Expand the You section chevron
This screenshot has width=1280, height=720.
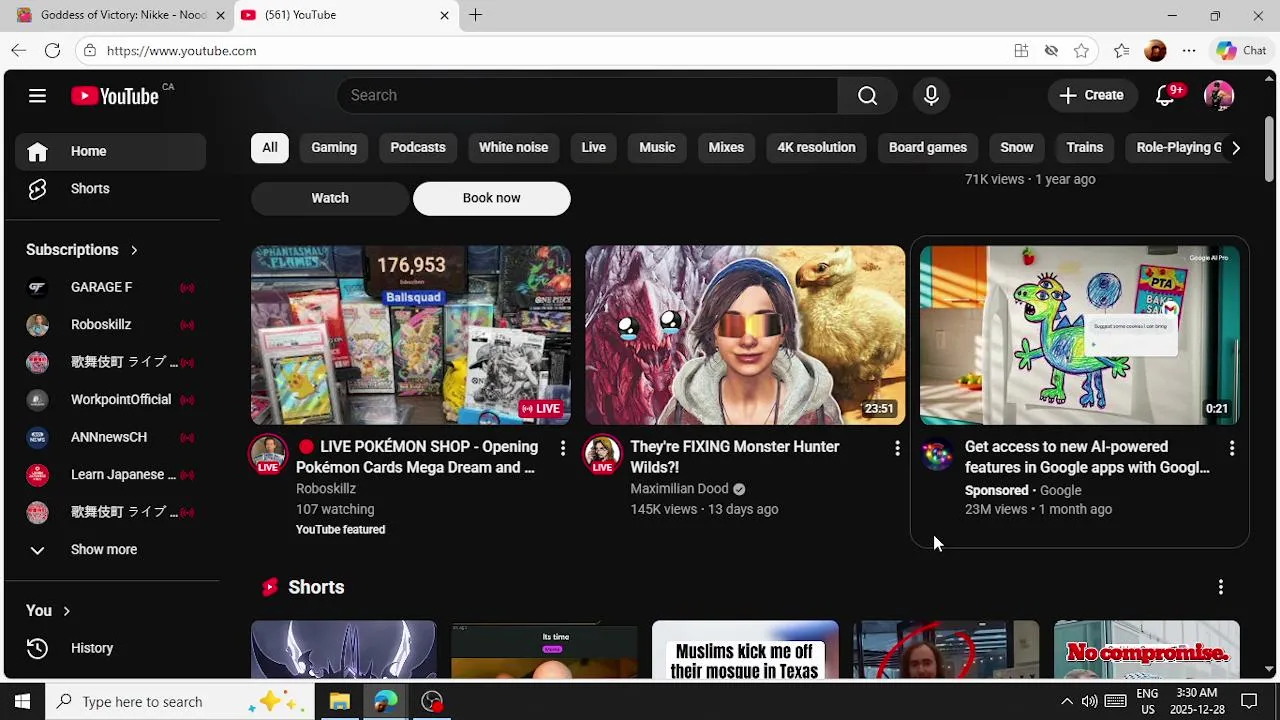click(66, 611)
